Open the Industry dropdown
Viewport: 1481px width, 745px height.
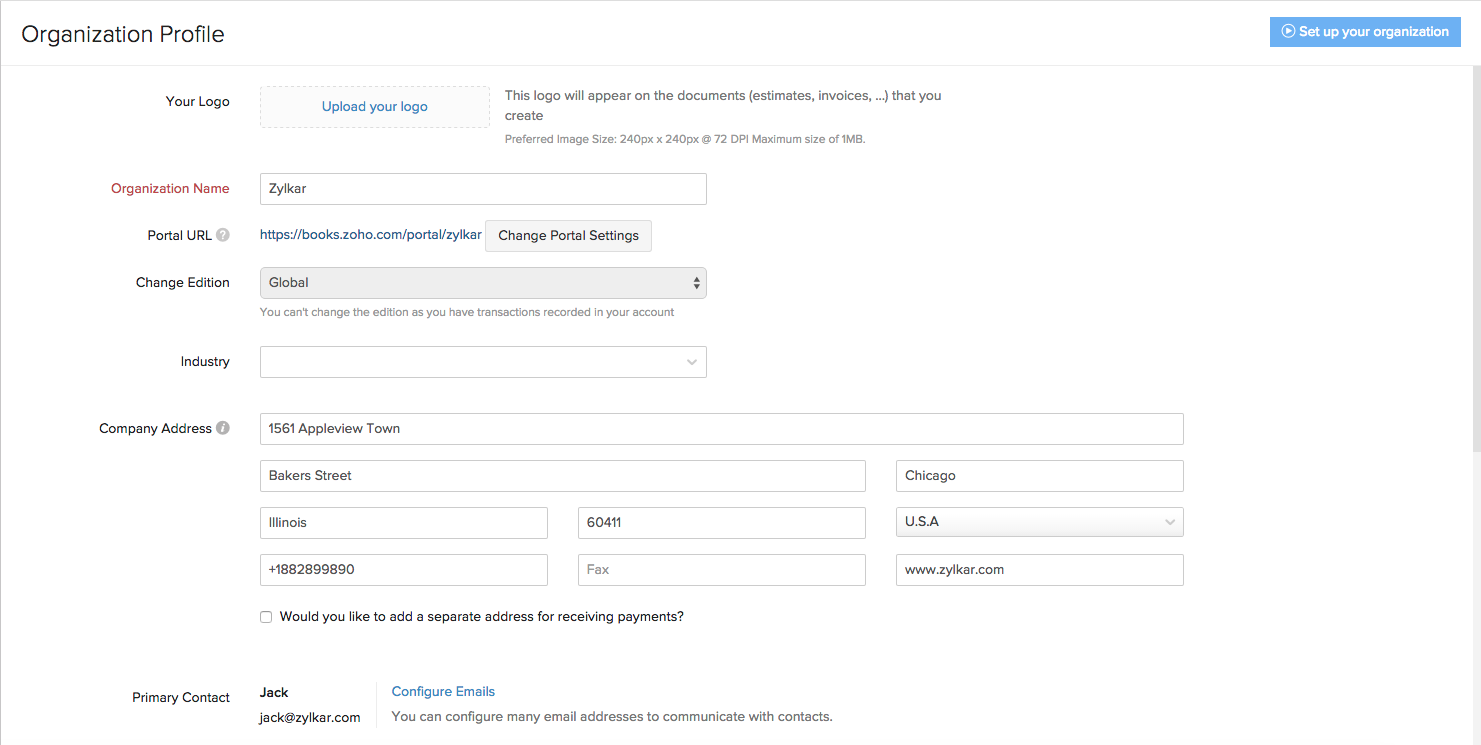(x=483, y=362)
